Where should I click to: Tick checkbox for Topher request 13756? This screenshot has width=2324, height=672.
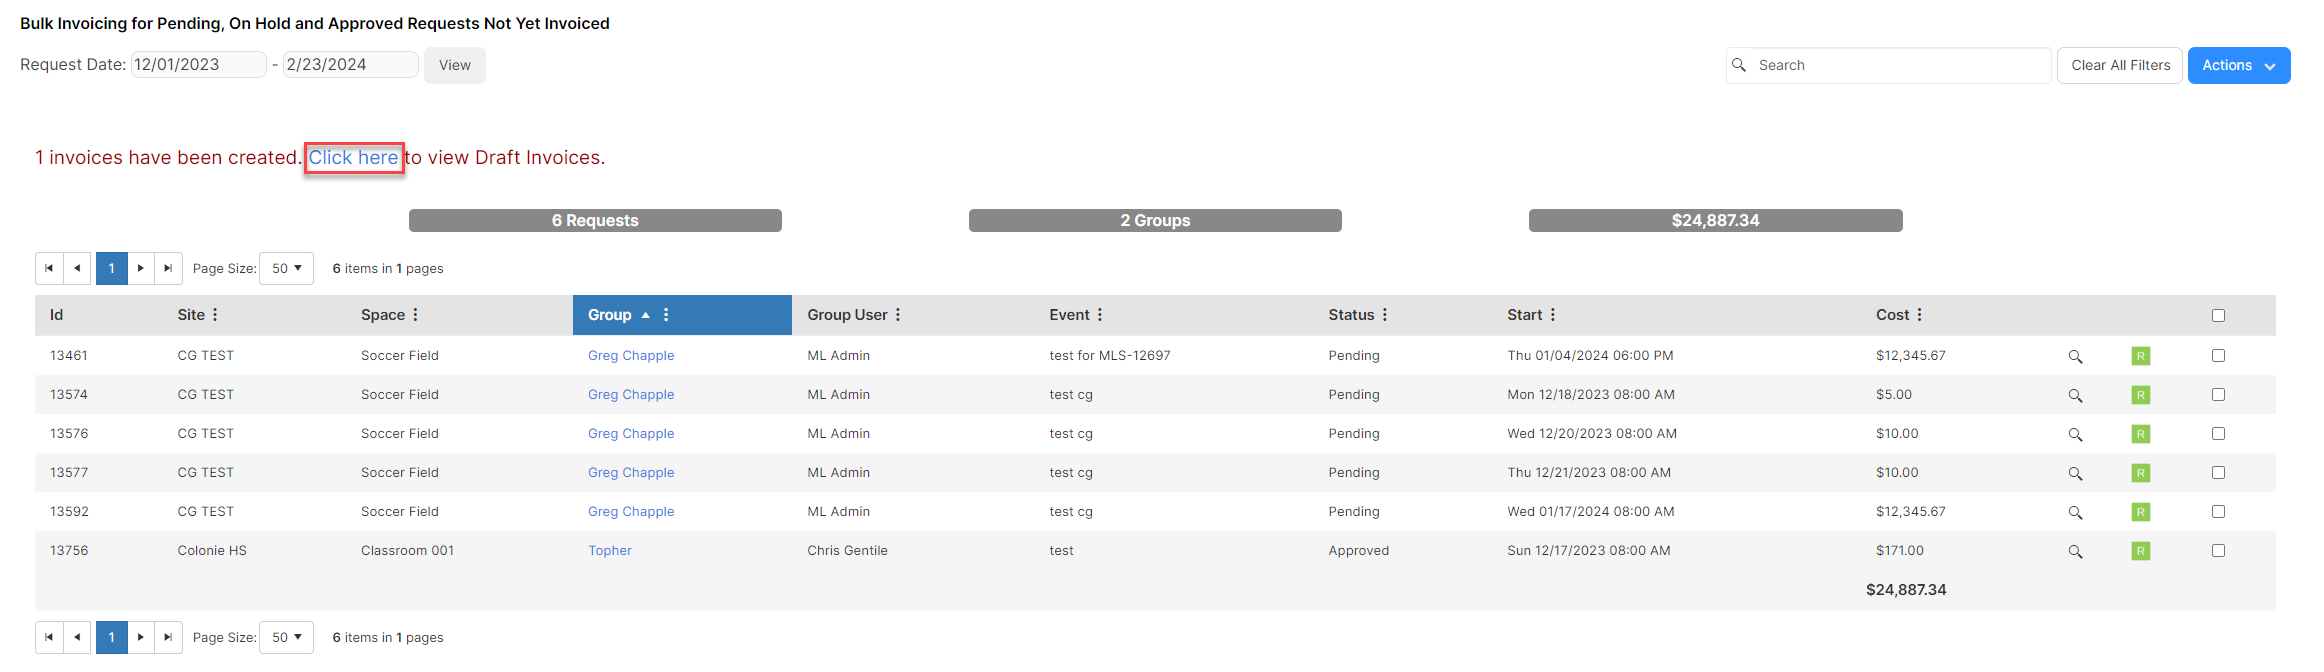coord(2218,551)
